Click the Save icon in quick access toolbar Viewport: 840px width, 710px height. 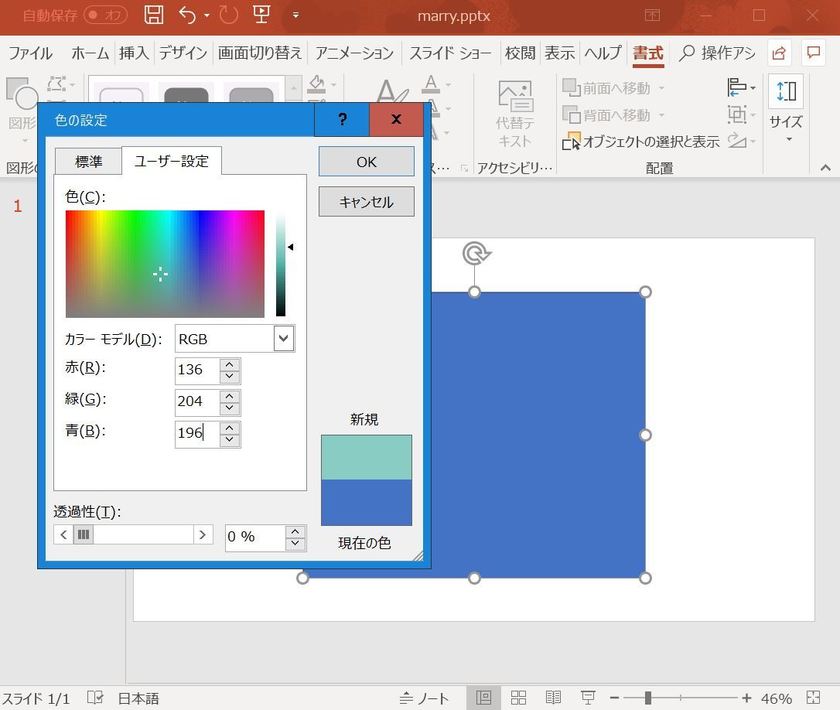[153, 15]
